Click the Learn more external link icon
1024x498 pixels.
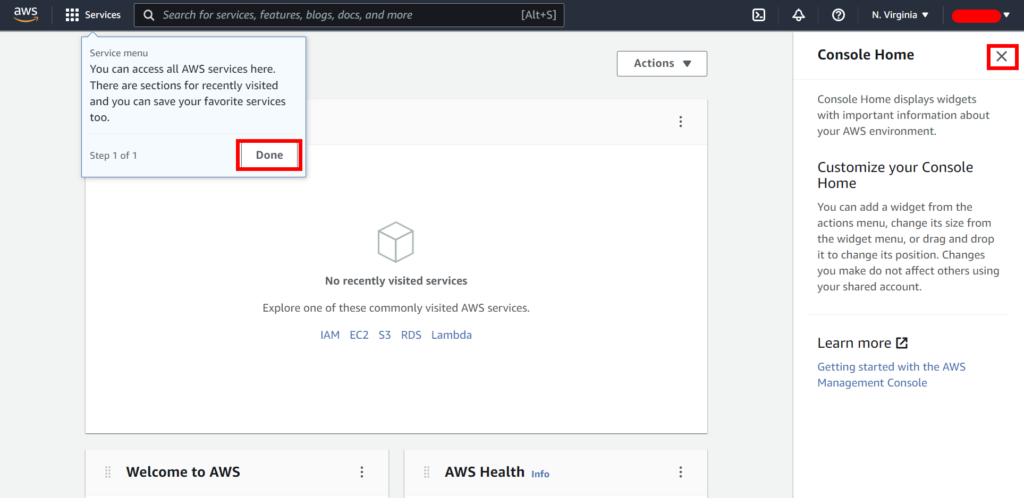902,343
